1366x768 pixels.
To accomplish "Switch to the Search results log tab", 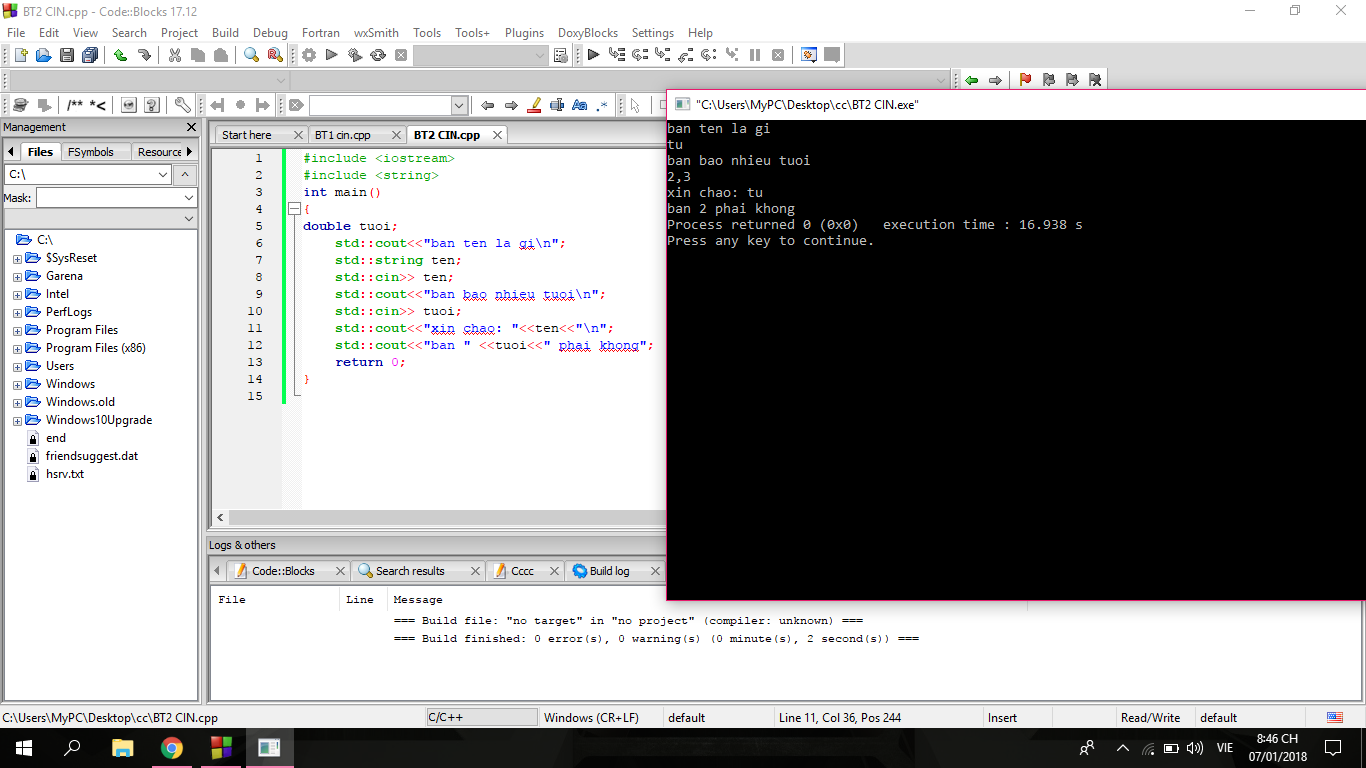I will tap(409, 571).
